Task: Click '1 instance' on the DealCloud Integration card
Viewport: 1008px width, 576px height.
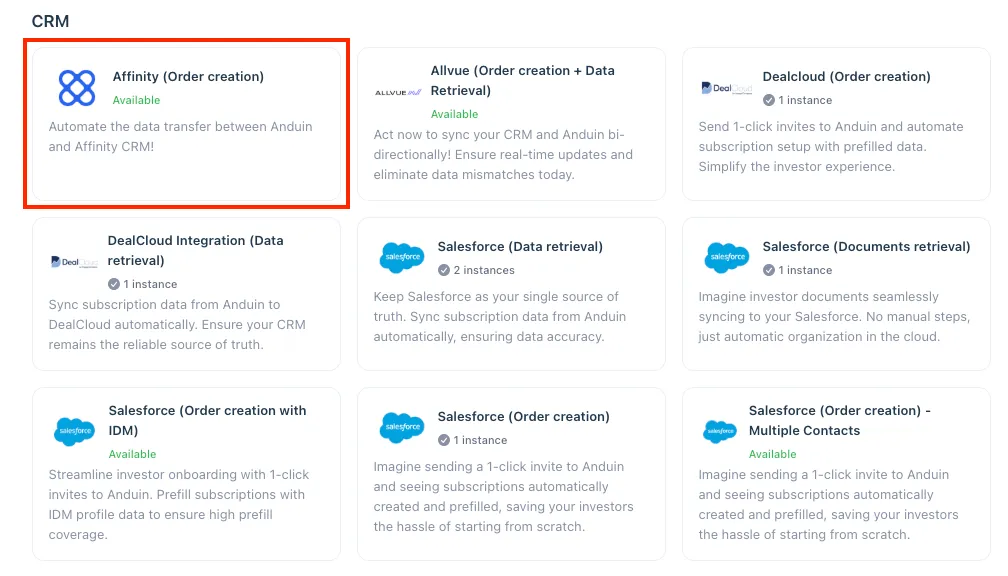Action: tap(150, 284)
